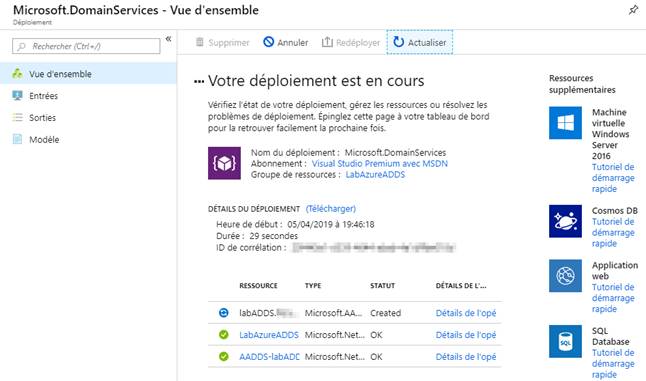The width and height of the screenshot is (646, 381).
Task: Click the Cosmos DB planet icon
Action: [x=565, y=221]
